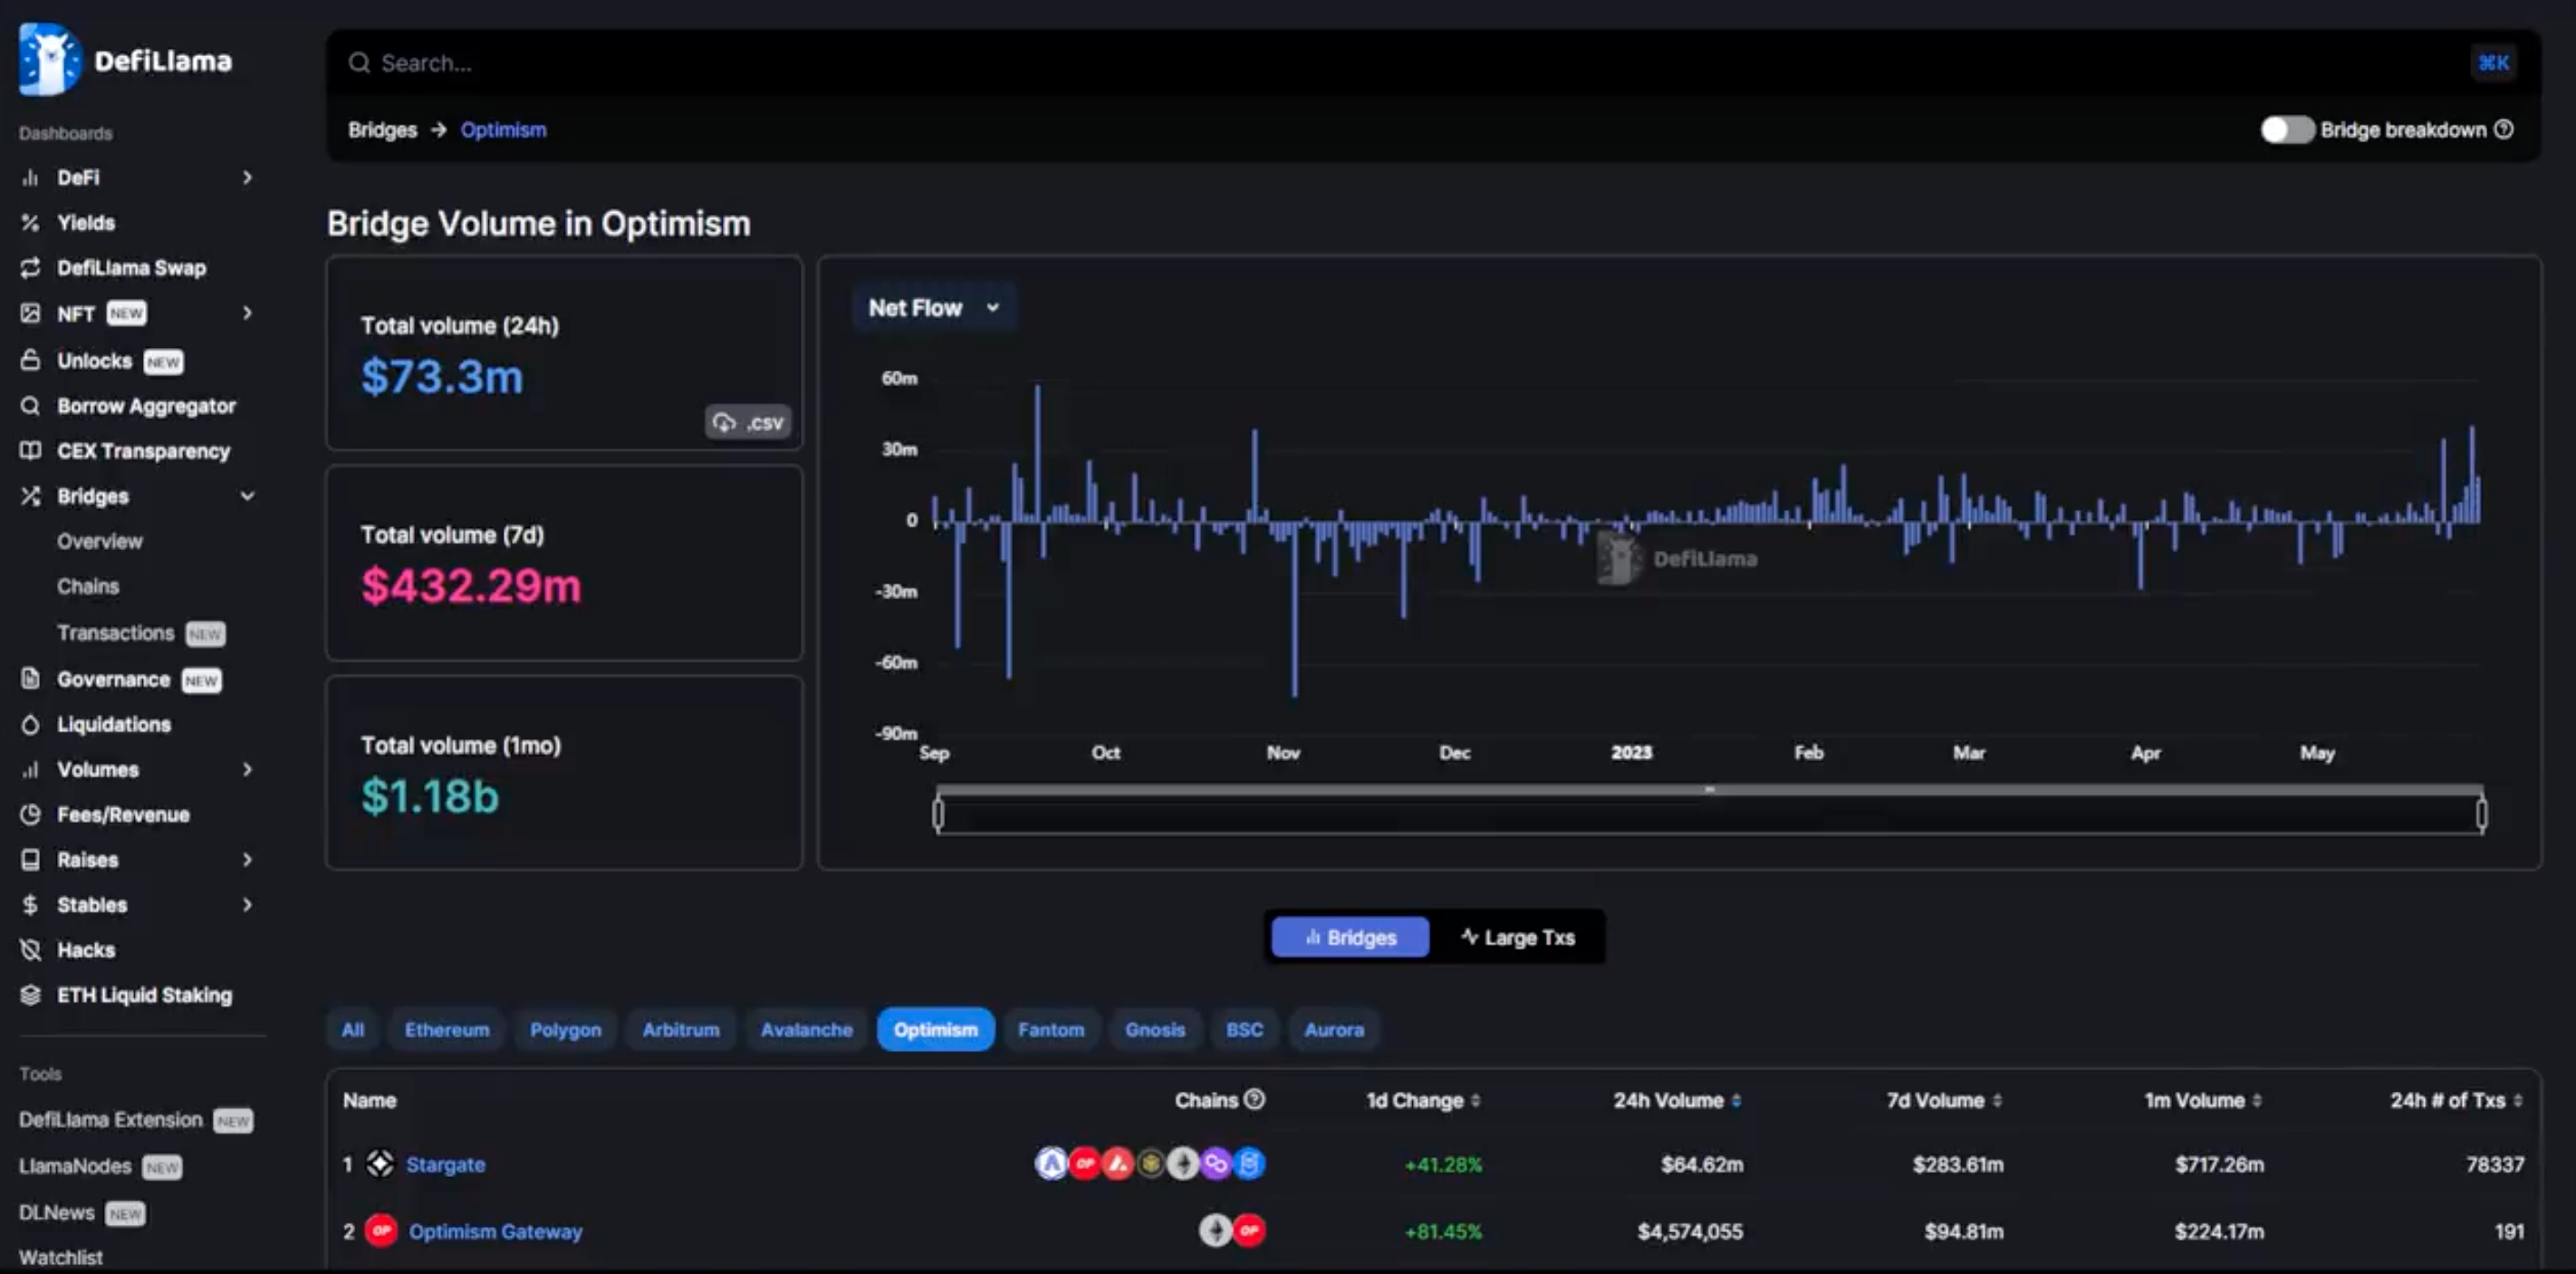
Task: Expand the Volumes menu chevron
Action: coord(247,769)
